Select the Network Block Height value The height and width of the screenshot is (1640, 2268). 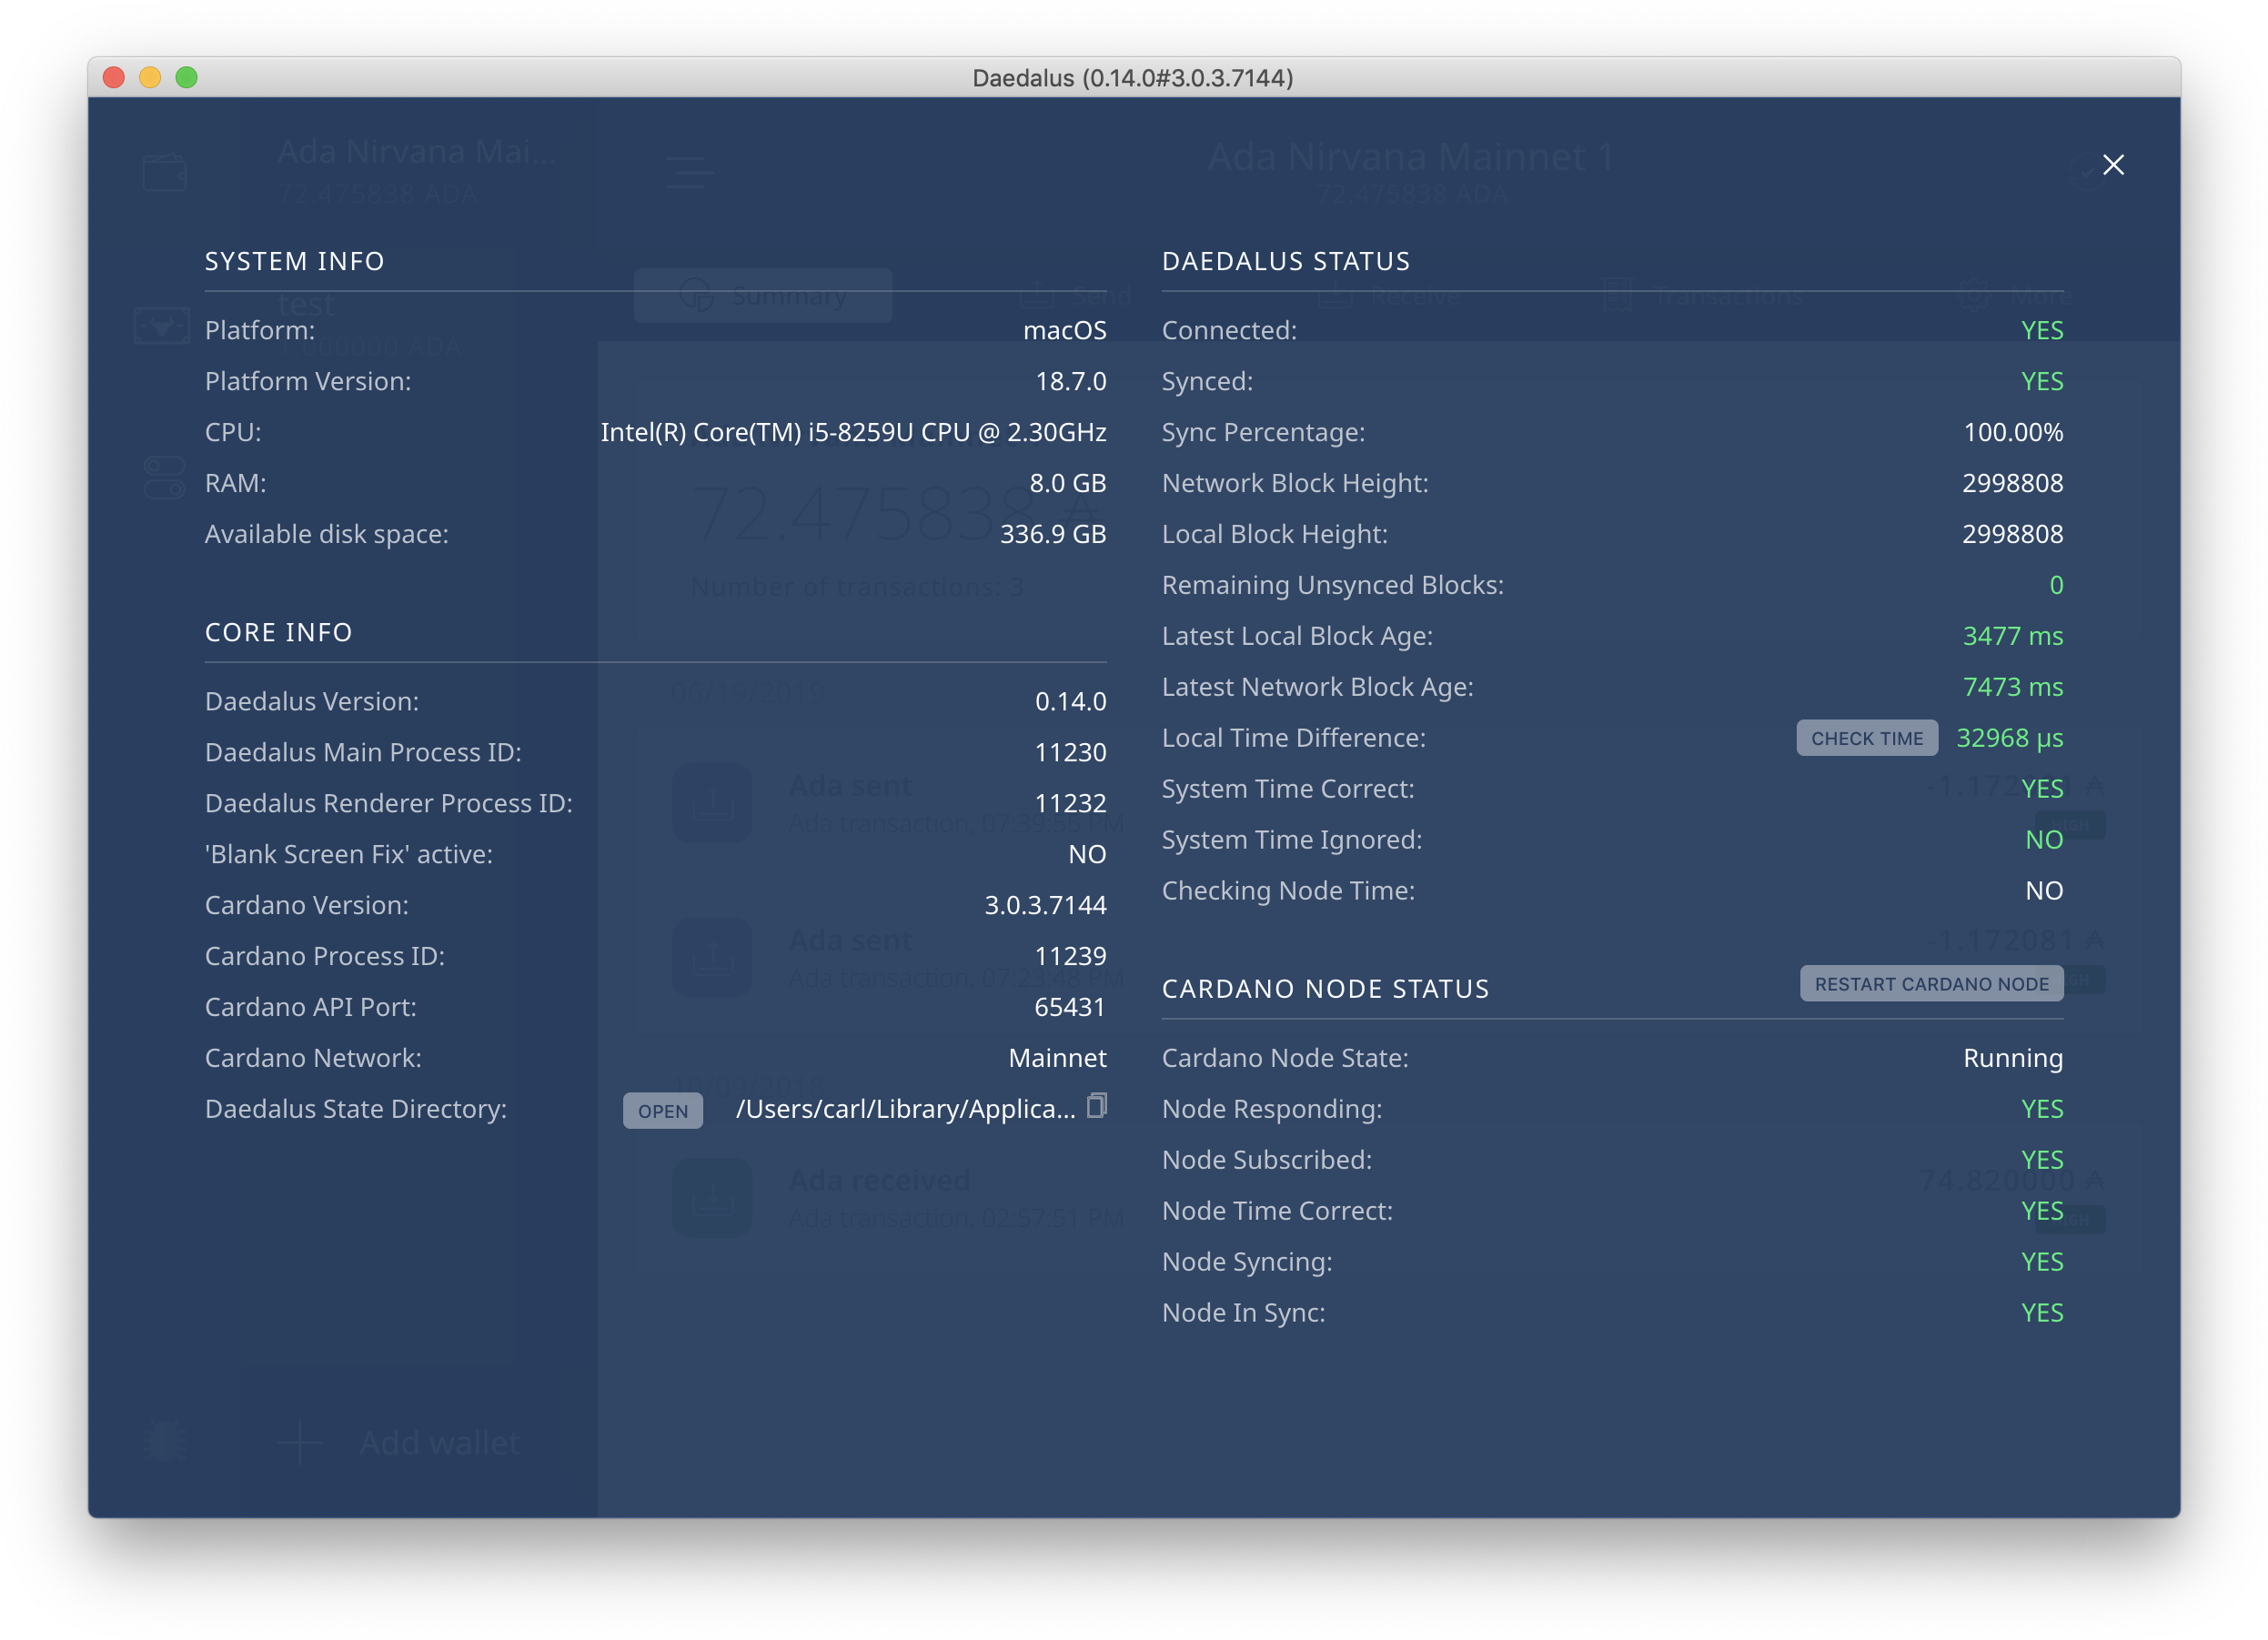(2012, 483)
